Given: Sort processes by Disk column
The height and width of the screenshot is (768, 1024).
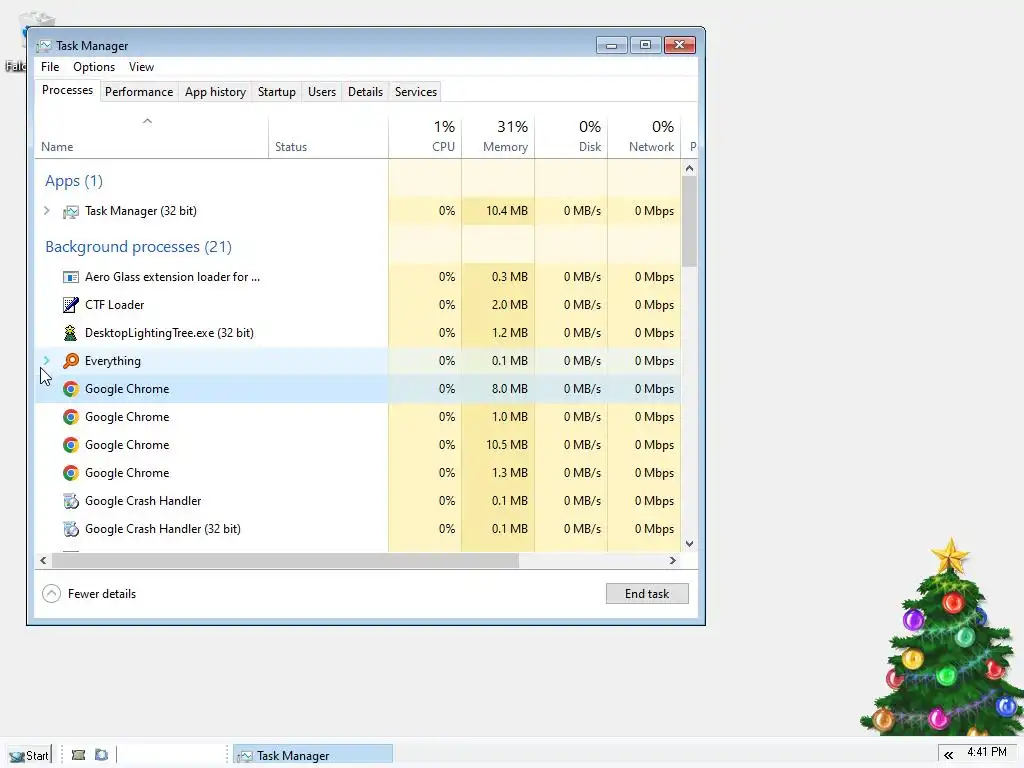Looking at the screenshot, I should tap(571, 137).
